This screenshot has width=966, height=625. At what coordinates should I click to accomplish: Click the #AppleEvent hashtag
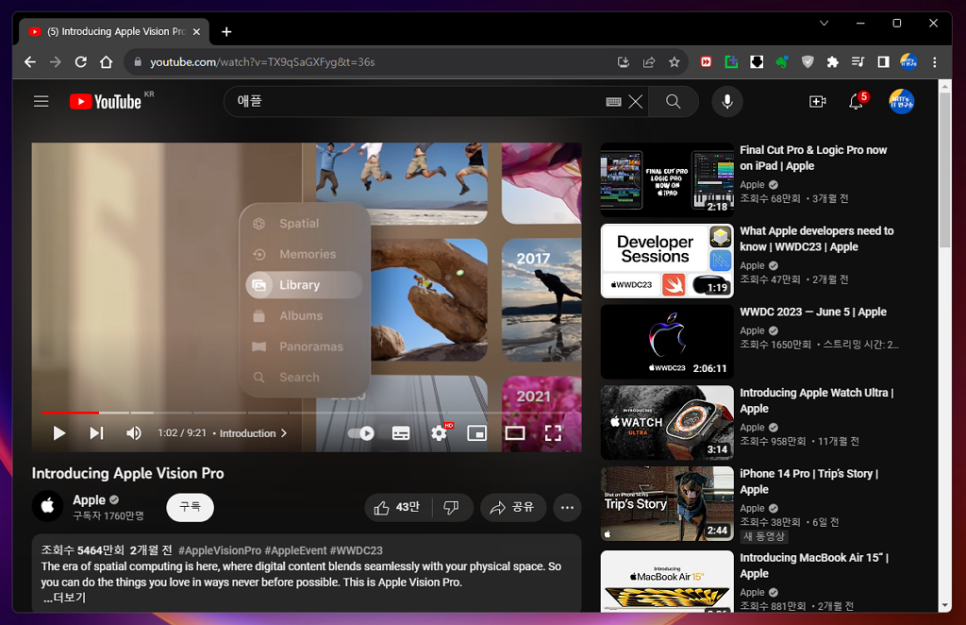[296, 550]
